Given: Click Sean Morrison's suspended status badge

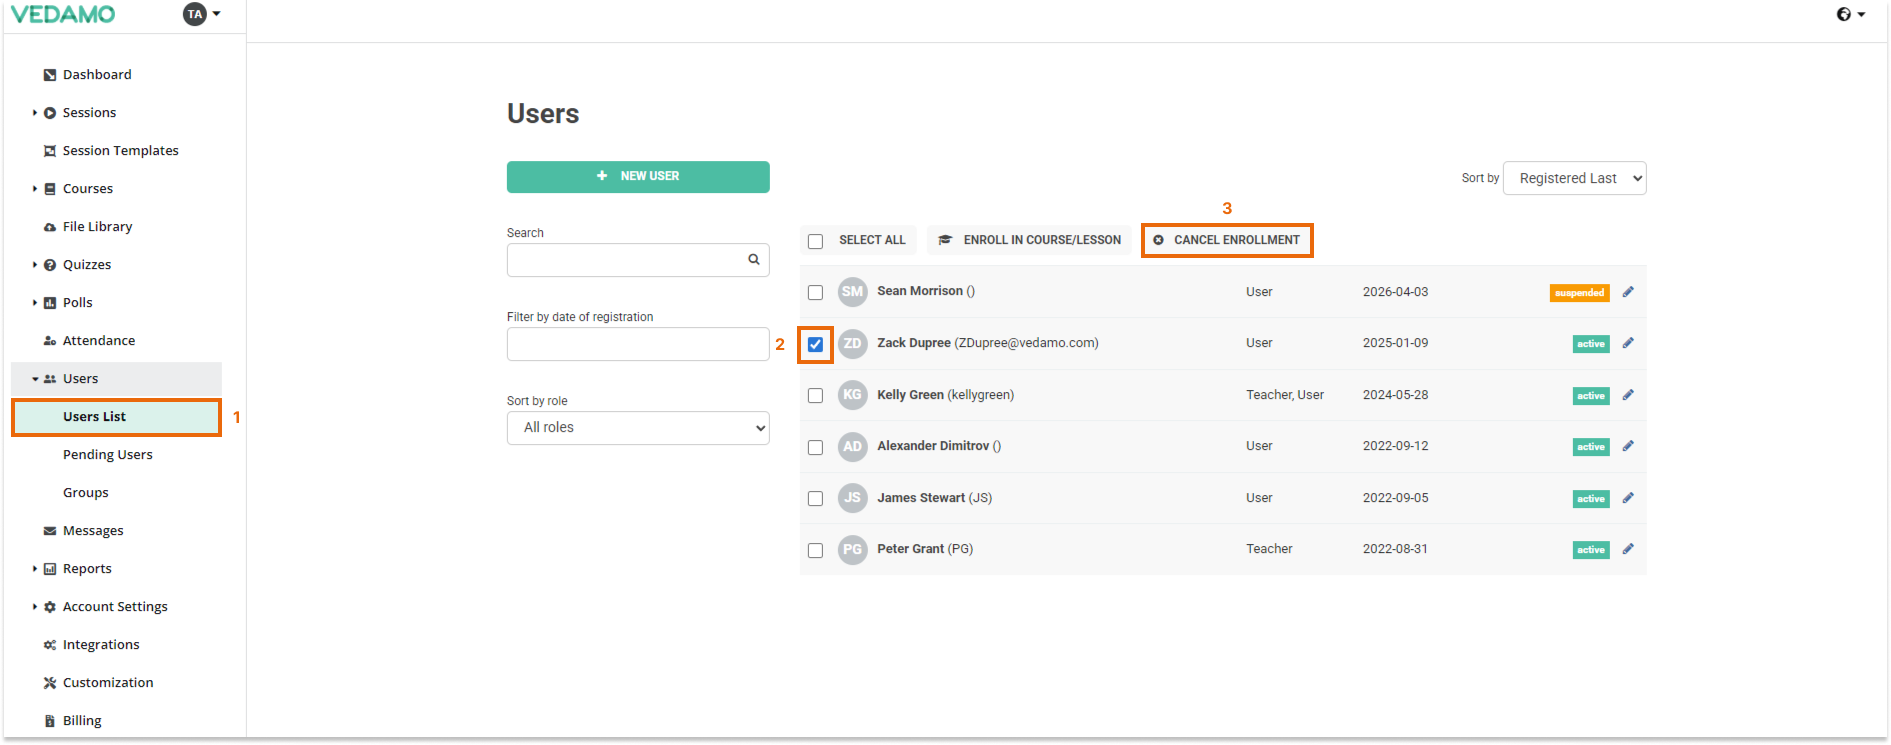Looking at the screenshot, I should (x=1579, y=293).
